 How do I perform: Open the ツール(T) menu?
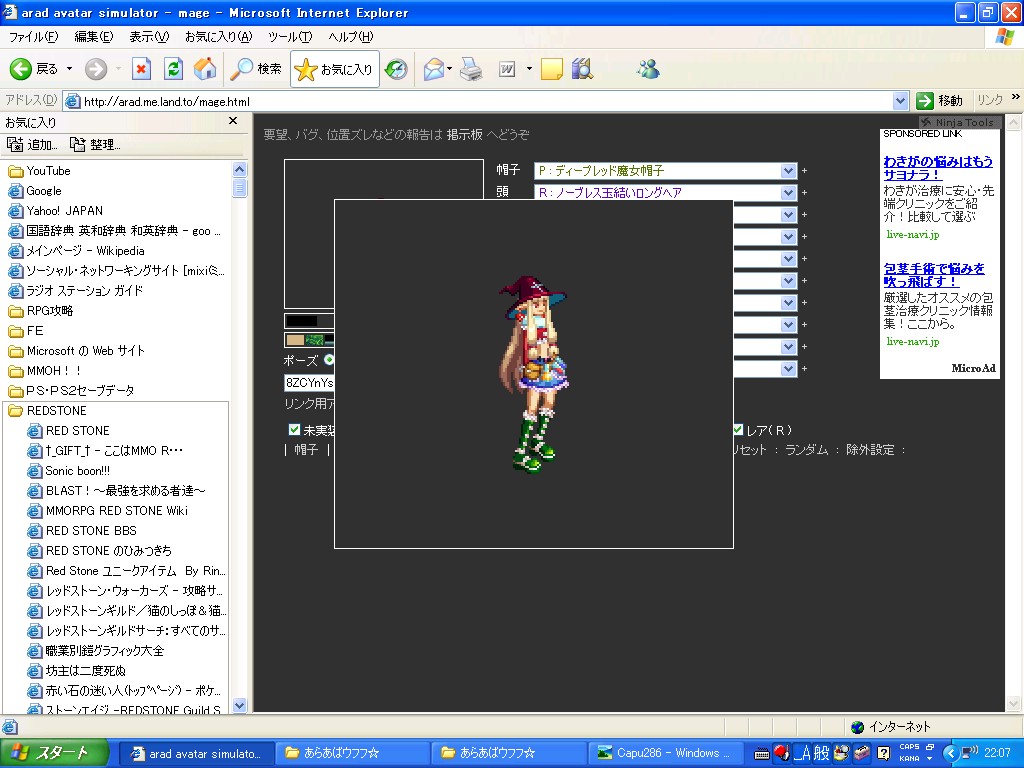(290, 37)
